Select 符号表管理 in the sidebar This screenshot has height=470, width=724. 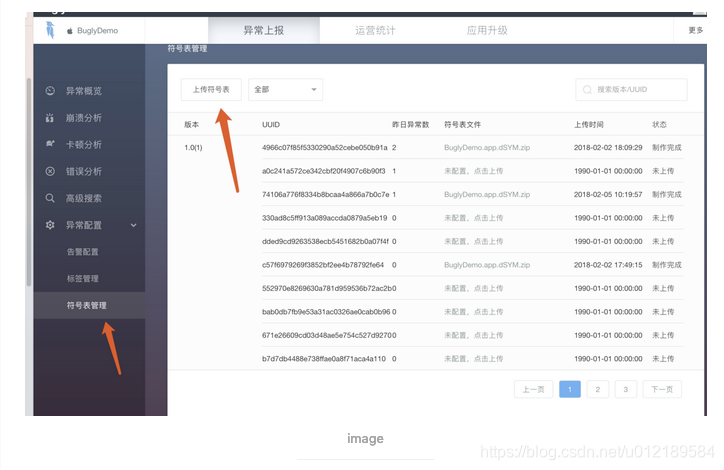[x=89, y=305]
